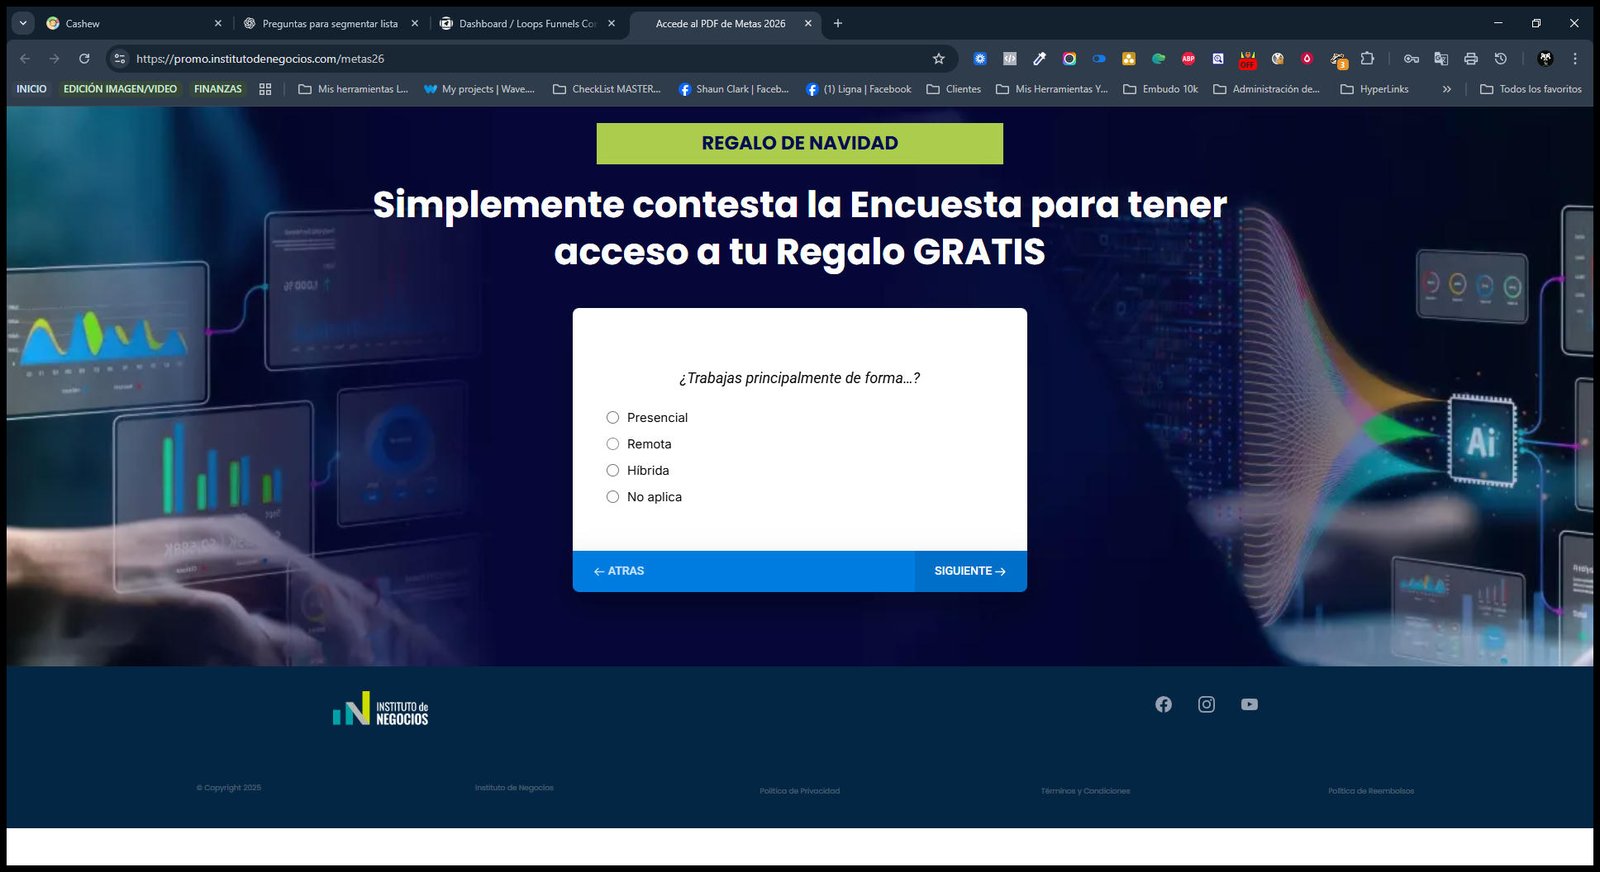This screenshot has height=872, width=1600.
Task: Open the Chrome profile avatar
Action: [1545, 59]
